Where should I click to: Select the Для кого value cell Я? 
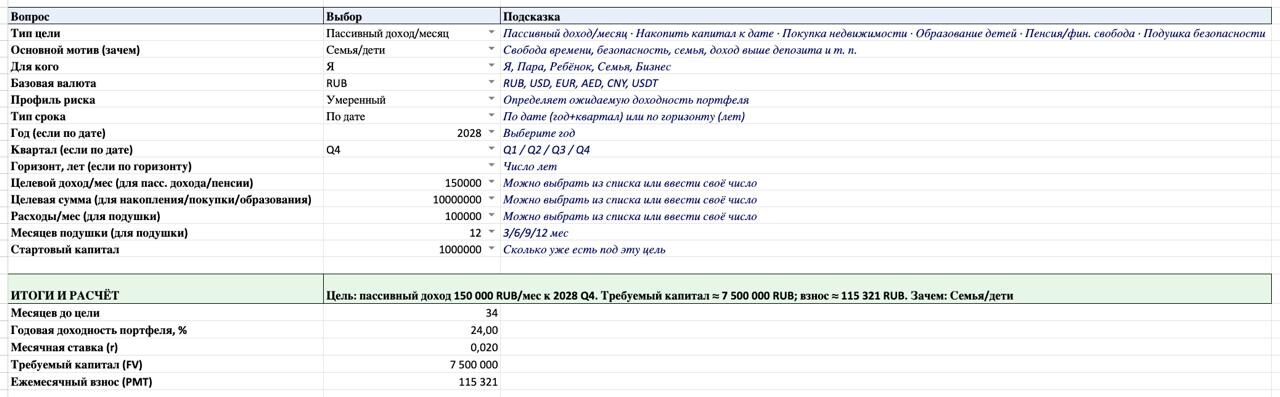[x=411, y=66]
